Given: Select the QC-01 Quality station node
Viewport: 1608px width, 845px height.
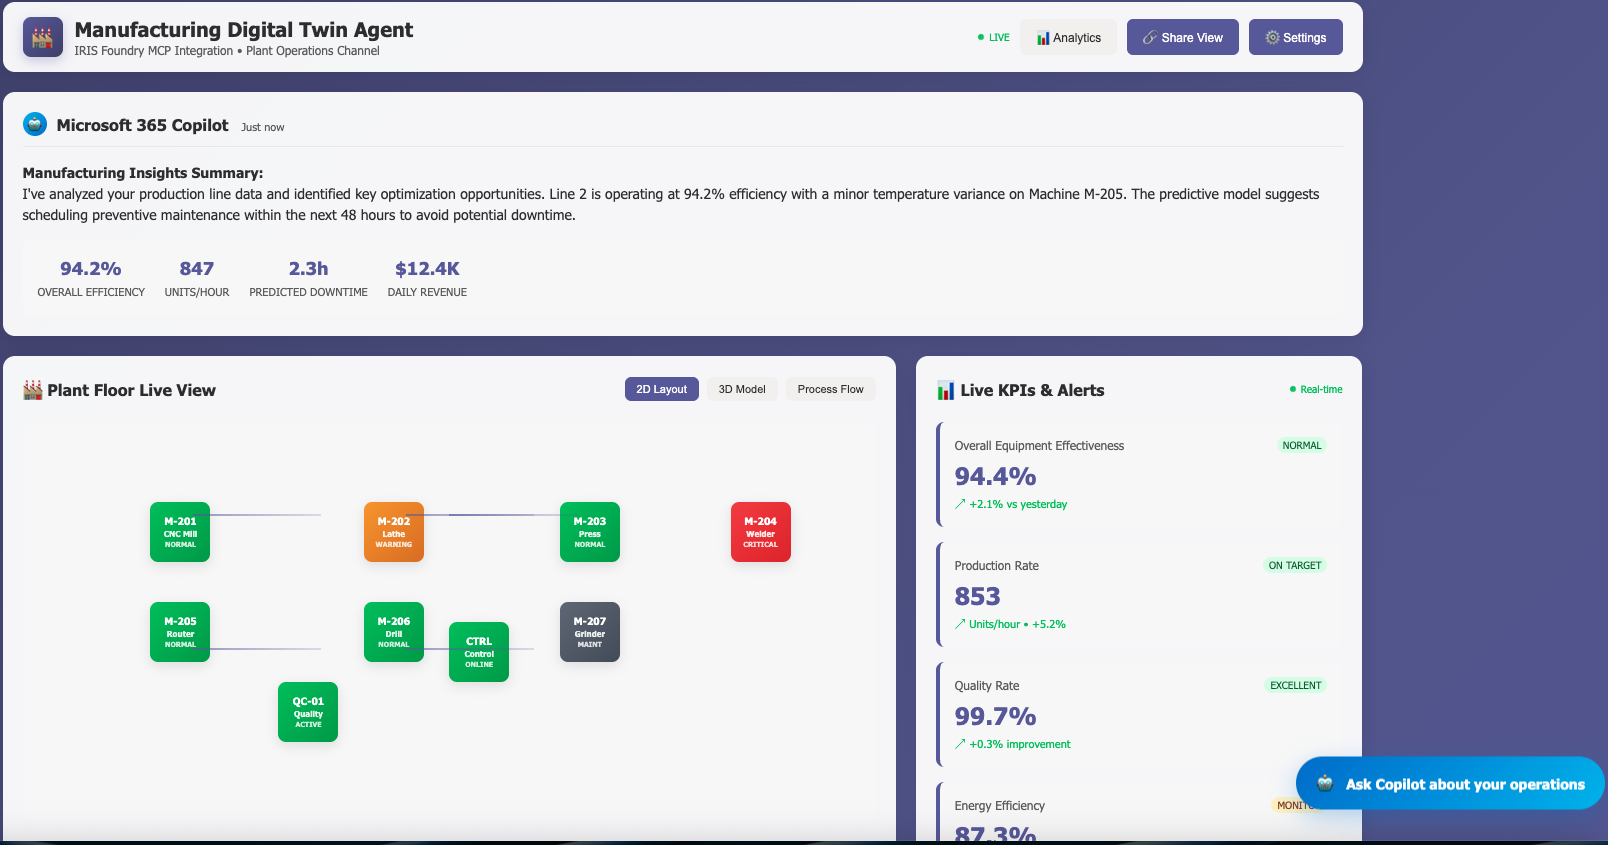Looking at the screenshot, I should (308, 712).
